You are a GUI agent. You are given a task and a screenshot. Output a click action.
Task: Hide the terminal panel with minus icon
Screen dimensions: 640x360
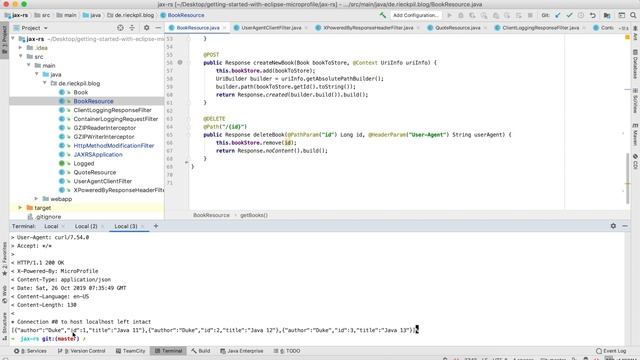[625, 226]
